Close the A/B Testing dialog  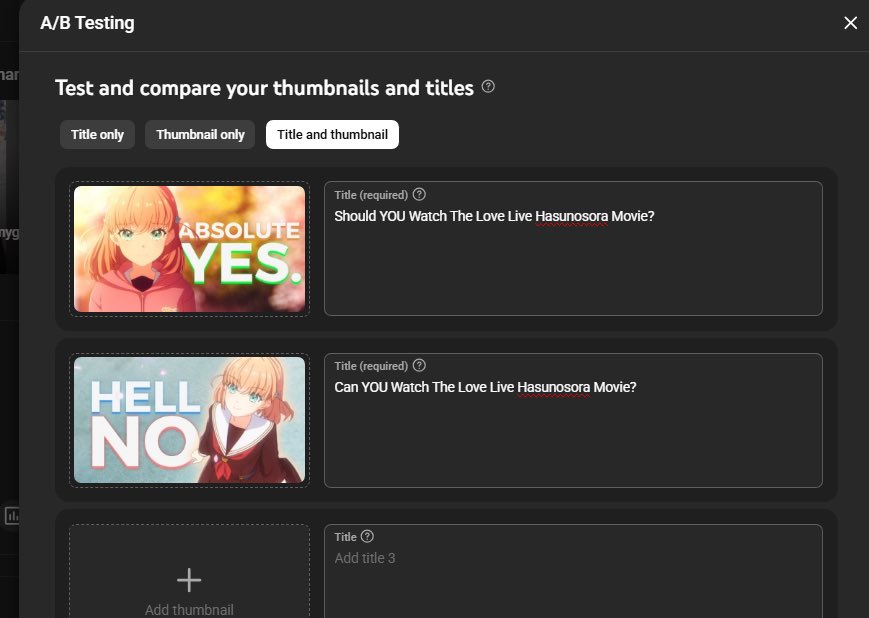pos(850,23)
